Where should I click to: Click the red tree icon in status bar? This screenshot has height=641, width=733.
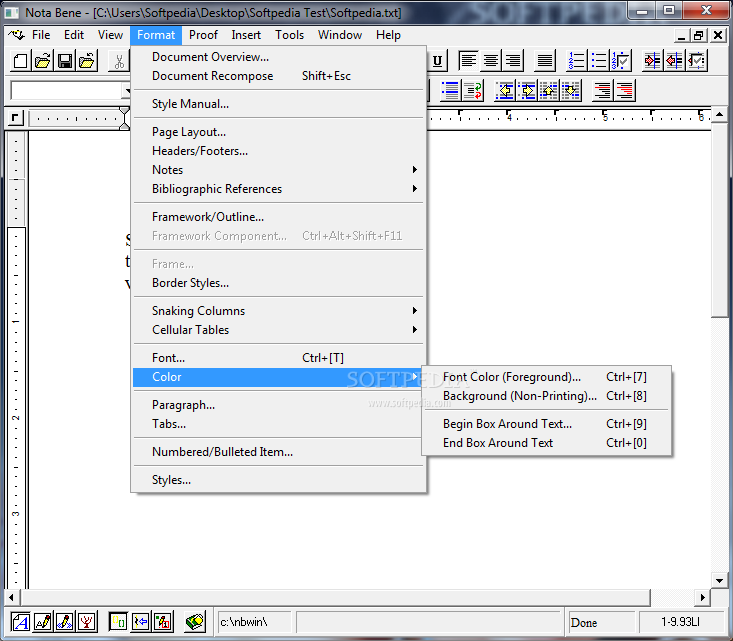click(86, 622)
